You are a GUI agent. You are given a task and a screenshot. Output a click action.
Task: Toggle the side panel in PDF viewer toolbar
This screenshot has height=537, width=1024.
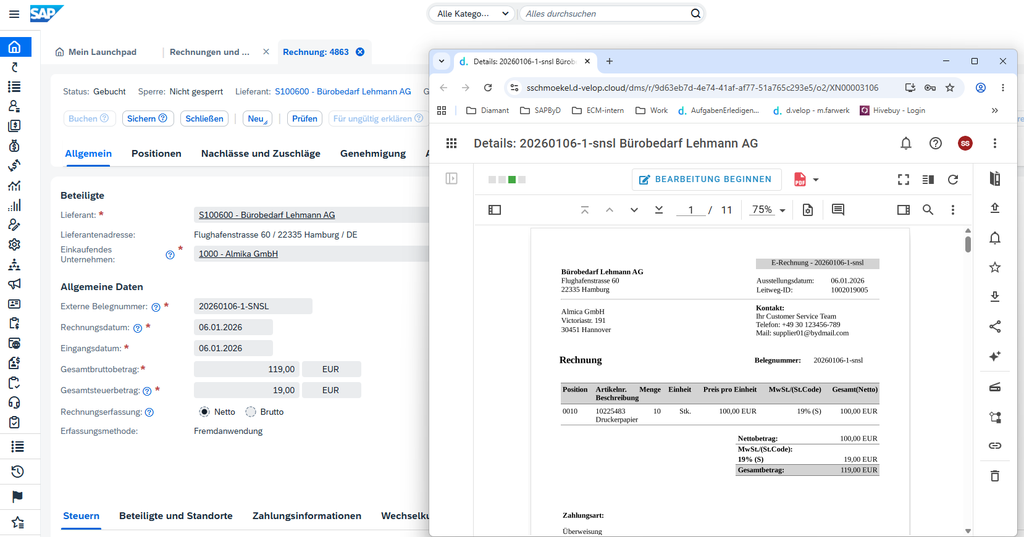(x=903, y=210)
